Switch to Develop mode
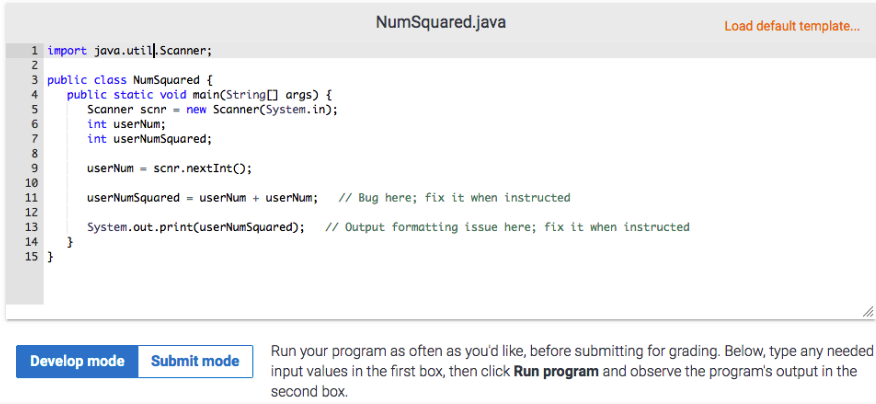Screen dimensions: 876x404 77,361
